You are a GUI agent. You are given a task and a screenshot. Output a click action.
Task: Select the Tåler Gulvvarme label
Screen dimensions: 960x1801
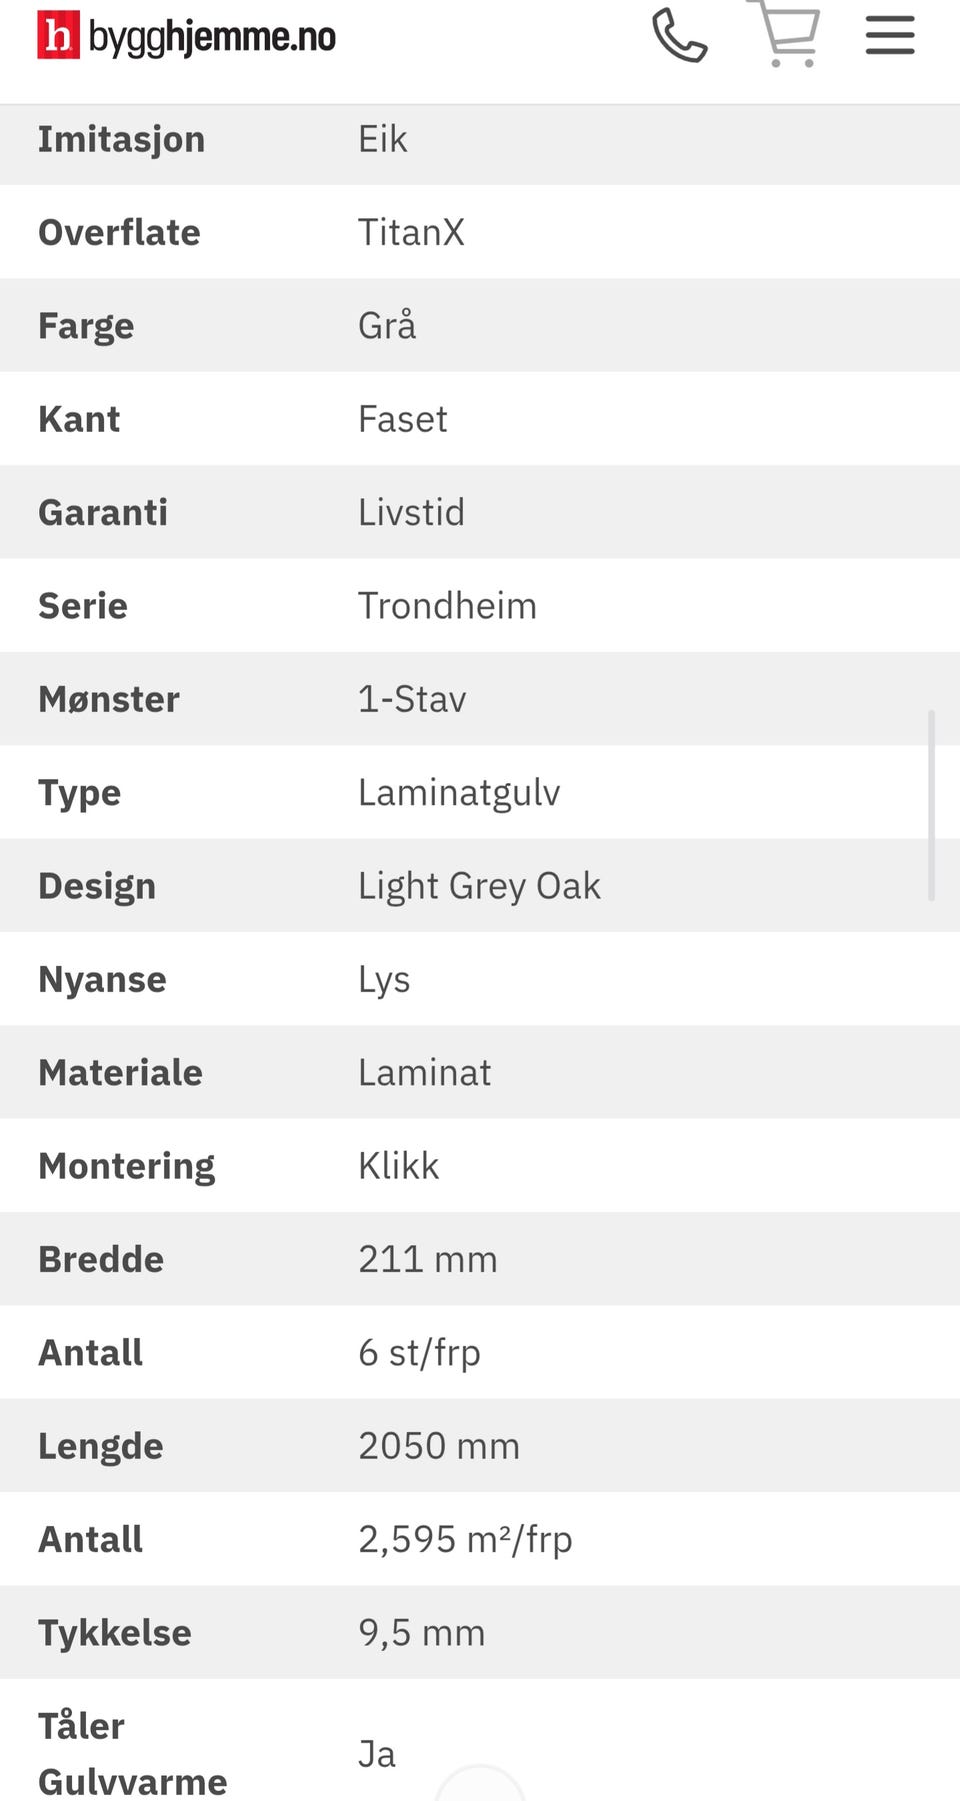coord(132,1754)
